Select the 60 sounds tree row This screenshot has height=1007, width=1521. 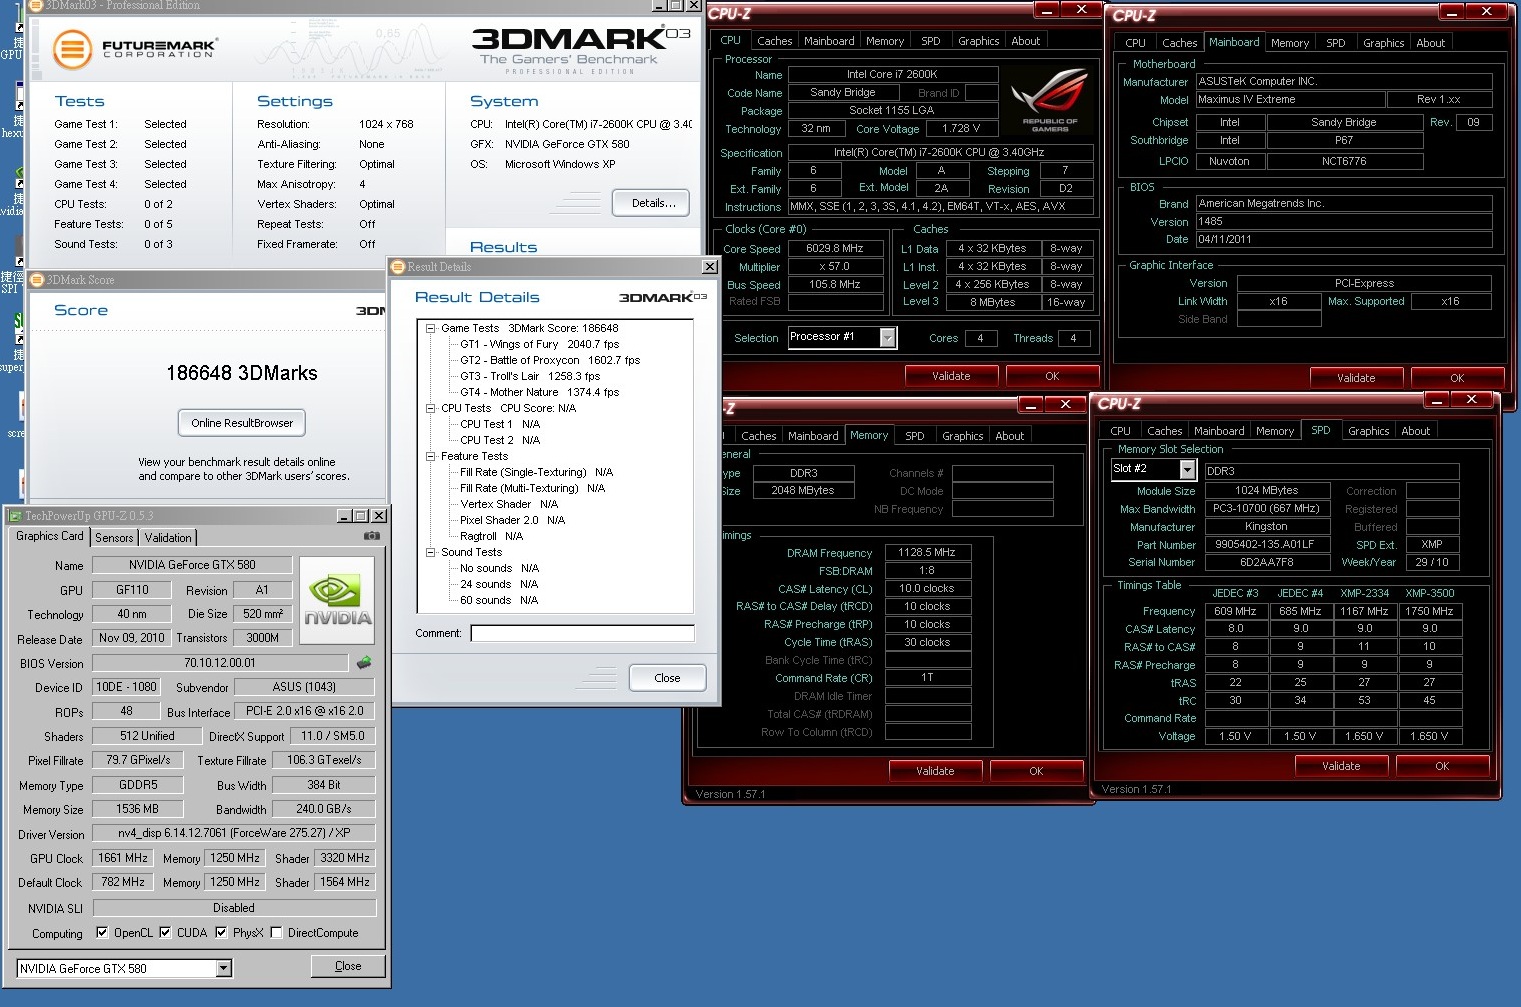(499, 600)
